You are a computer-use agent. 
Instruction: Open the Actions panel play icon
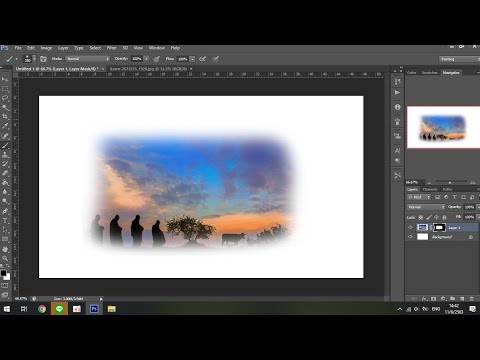pos(397,93)
